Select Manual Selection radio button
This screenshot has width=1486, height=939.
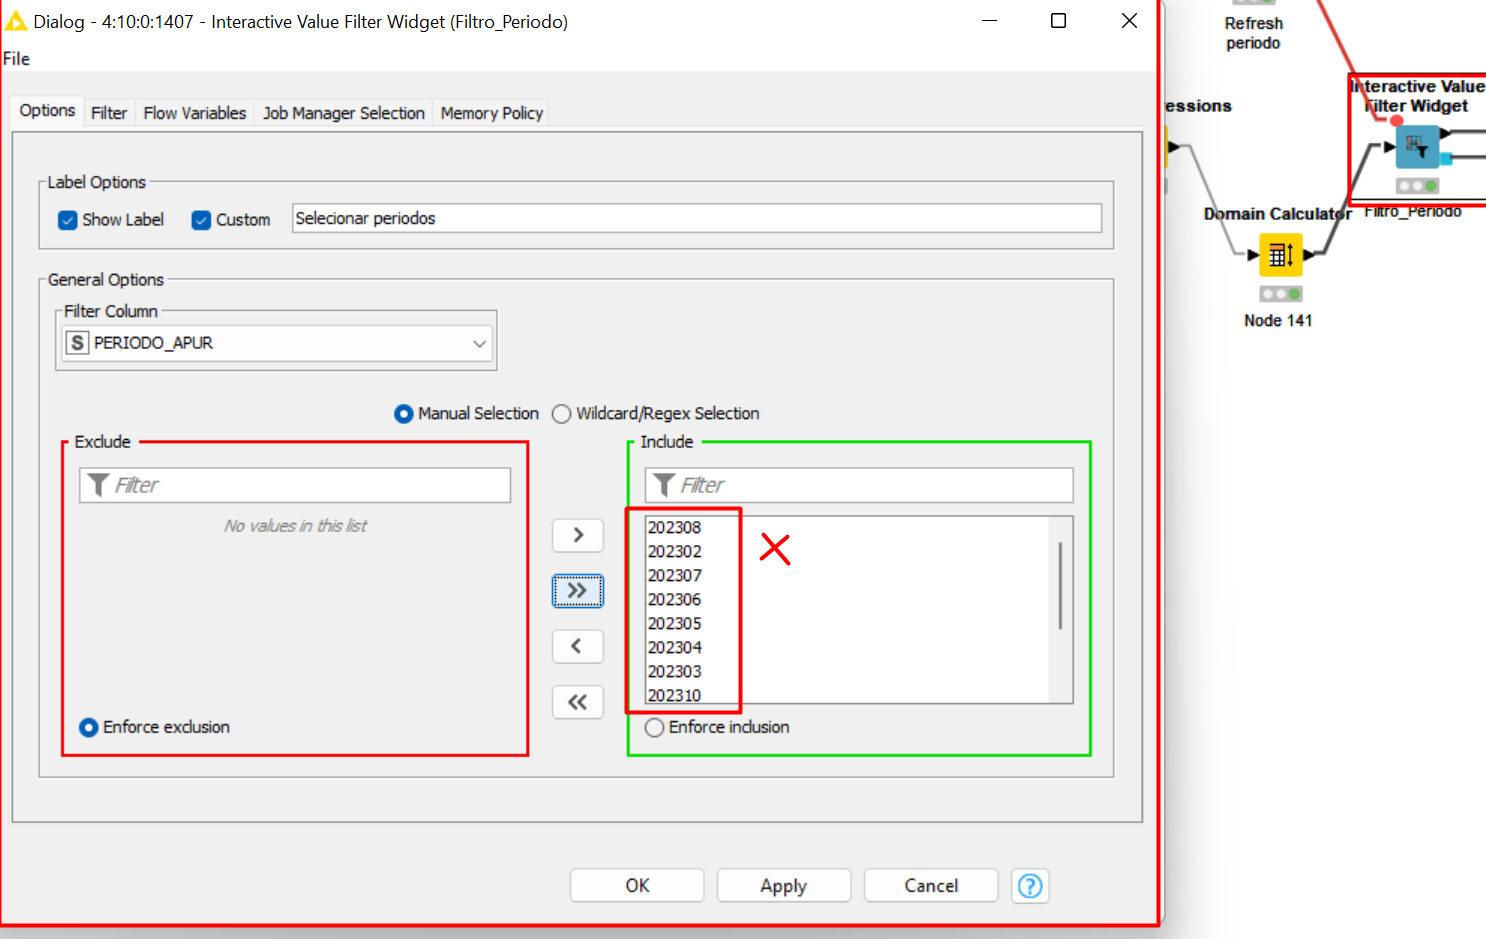click(x=404, y=414)
